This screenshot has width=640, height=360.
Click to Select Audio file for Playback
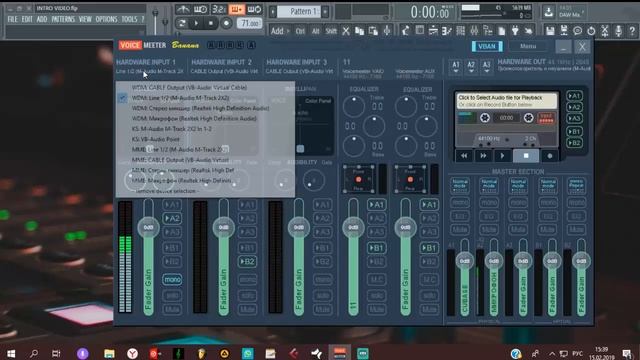point(506,101)
